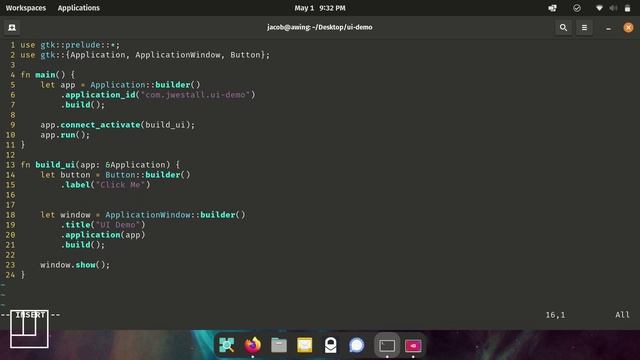Click "app.connect_activate(build_ui);" line

click(118, 125)
